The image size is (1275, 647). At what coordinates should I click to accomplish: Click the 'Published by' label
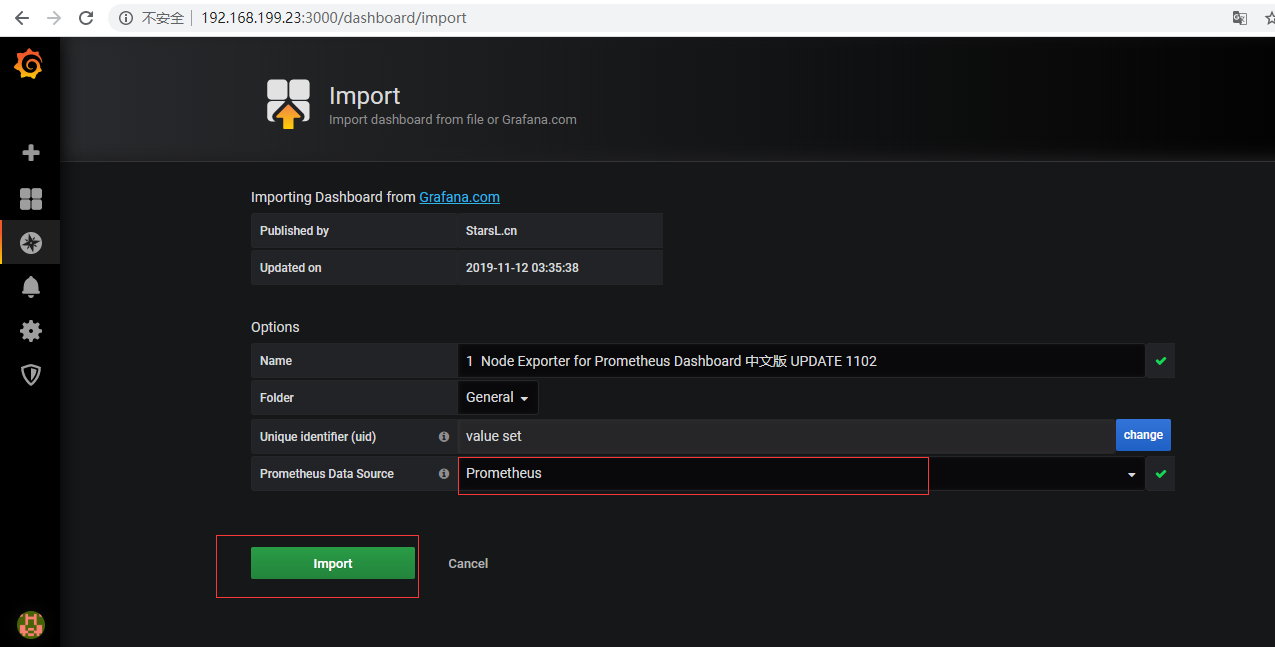294,231
